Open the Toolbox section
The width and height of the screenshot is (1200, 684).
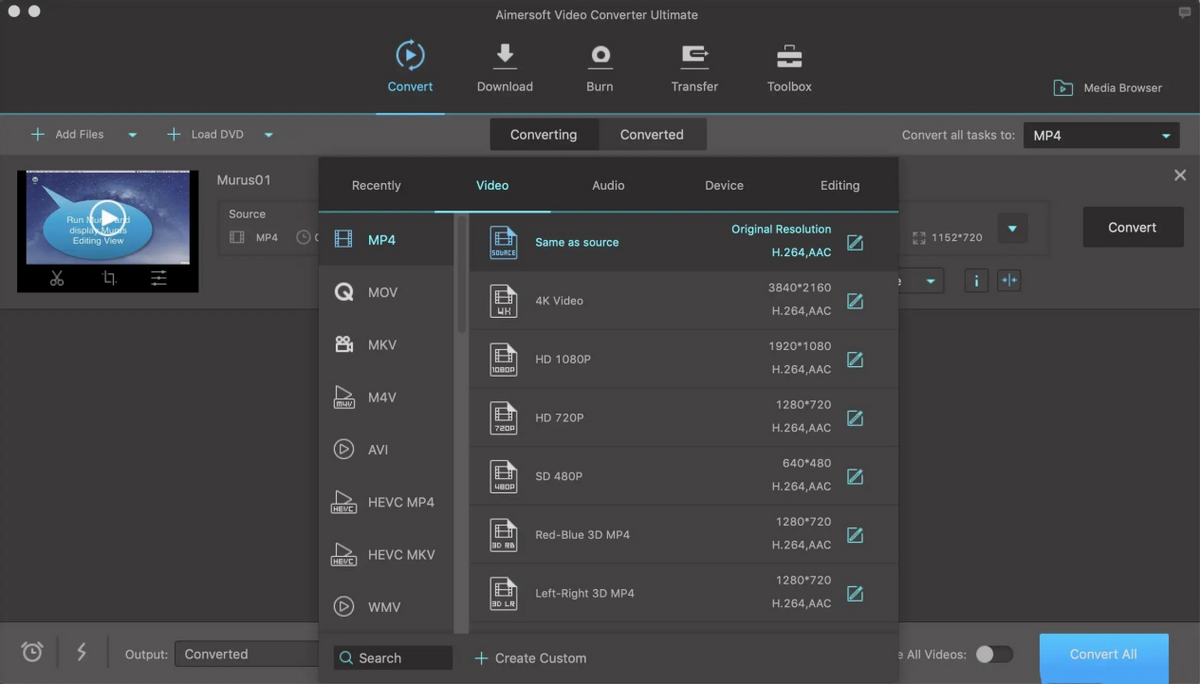[x=789, y=67]
